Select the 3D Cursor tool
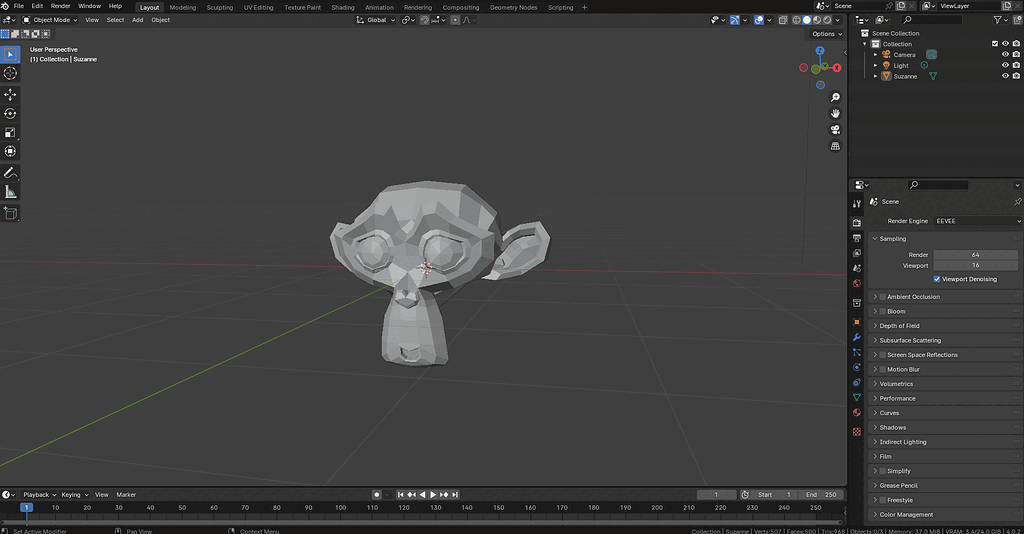 tap(10, 73)
